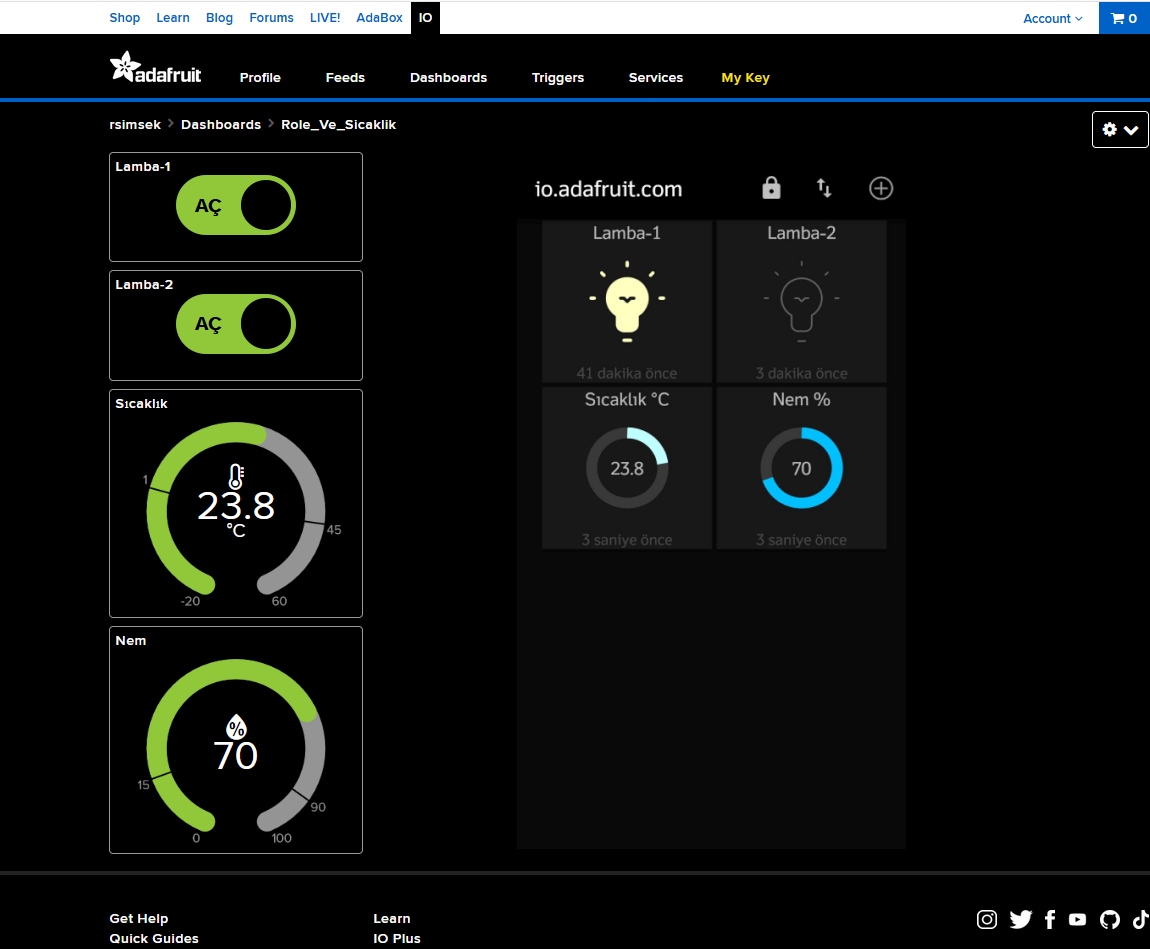Open the AdaBox link
This screenshot has width=1150, height=949.
[x=379, y=18]
